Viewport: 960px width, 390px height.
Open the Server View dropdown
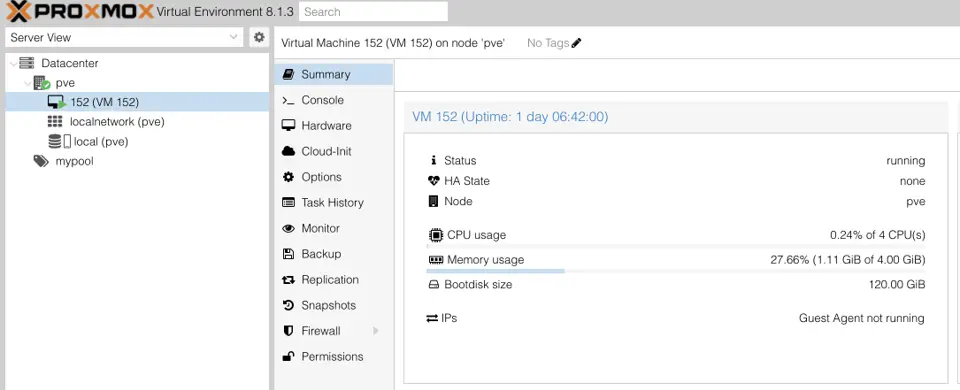pyautogui.click(x=125, y=37)
